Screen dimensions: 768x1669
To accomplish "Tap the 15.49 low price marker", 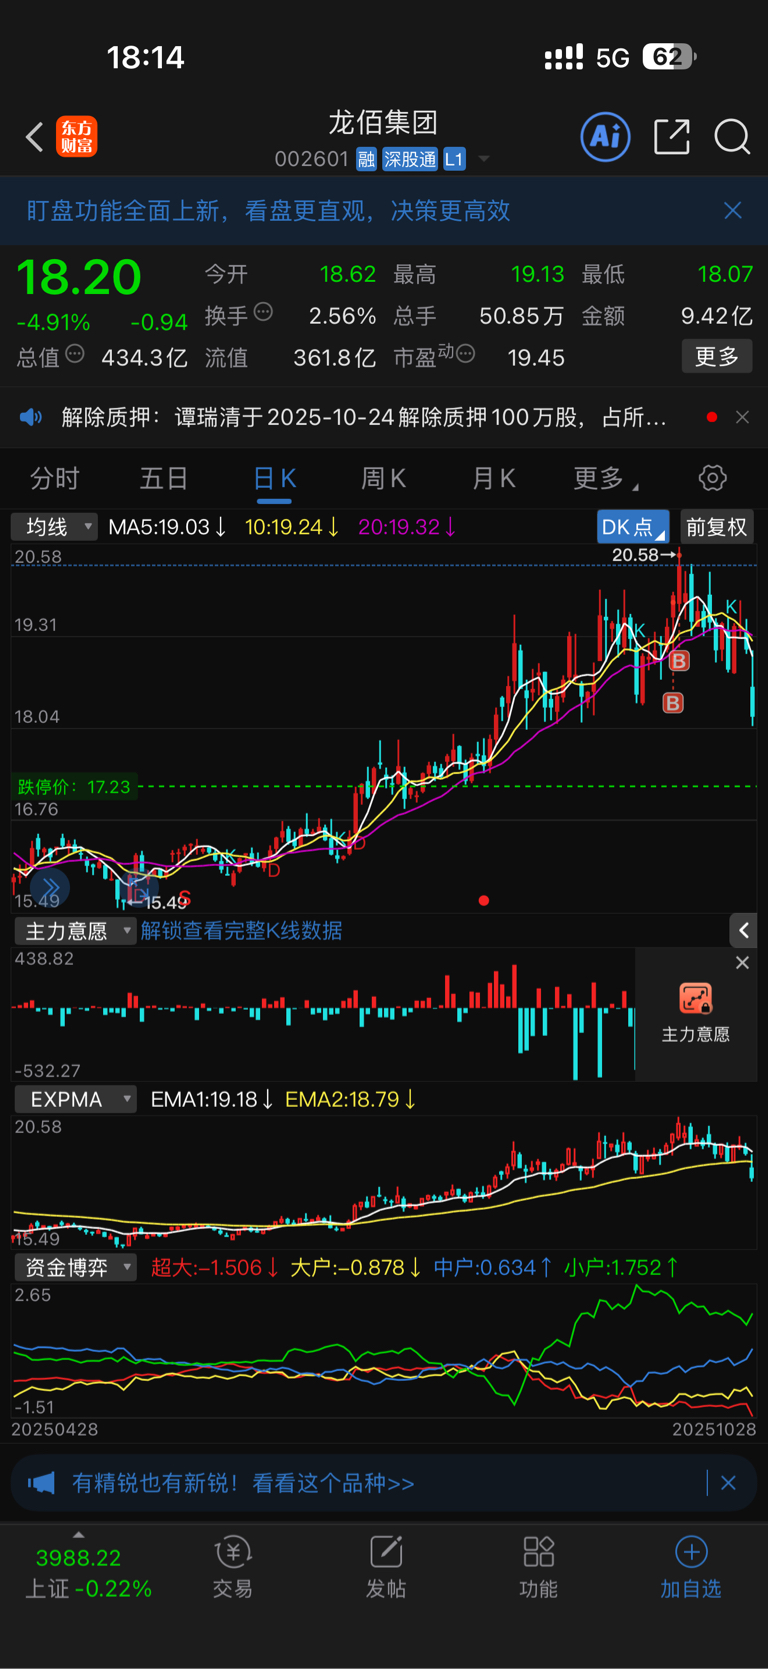I will tap(159, 903).
